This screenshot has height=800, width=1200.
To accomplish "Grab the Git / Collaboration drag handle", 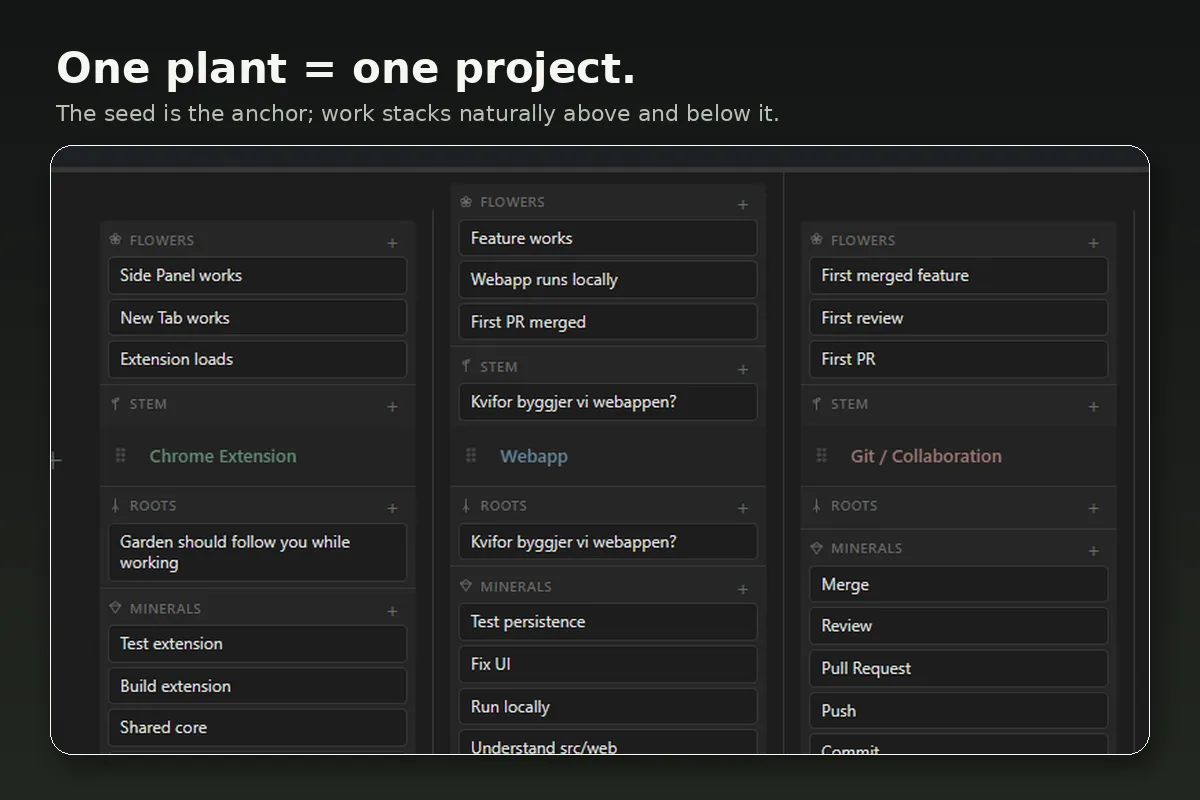I will (822, 456).
